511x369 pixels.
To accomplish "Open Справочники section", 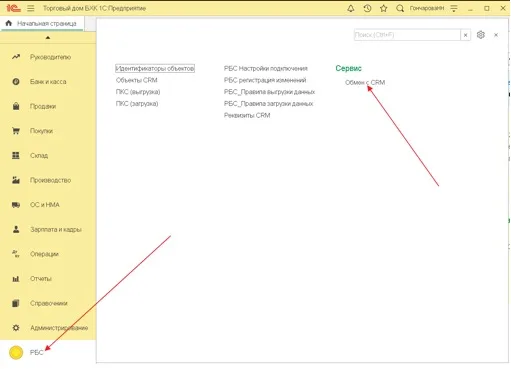I will 49,303.
